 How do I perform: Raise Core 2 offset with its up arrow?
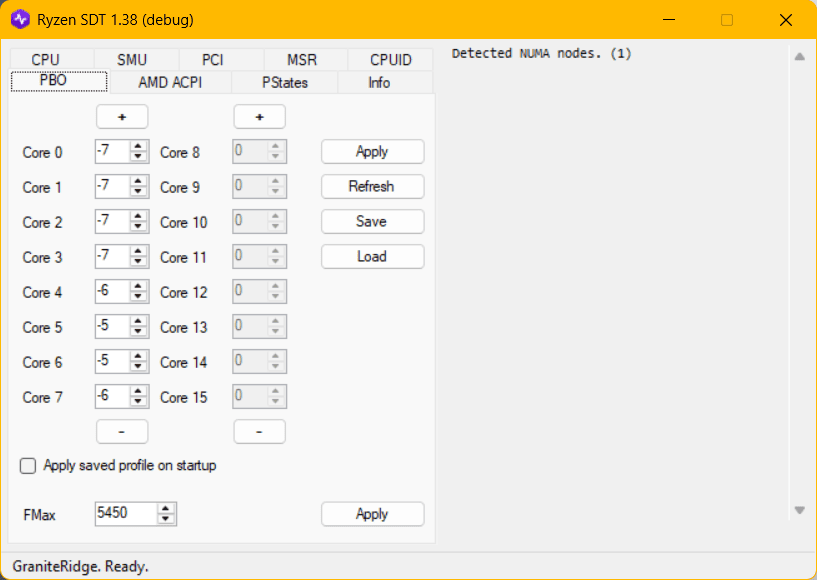point(138,216)
